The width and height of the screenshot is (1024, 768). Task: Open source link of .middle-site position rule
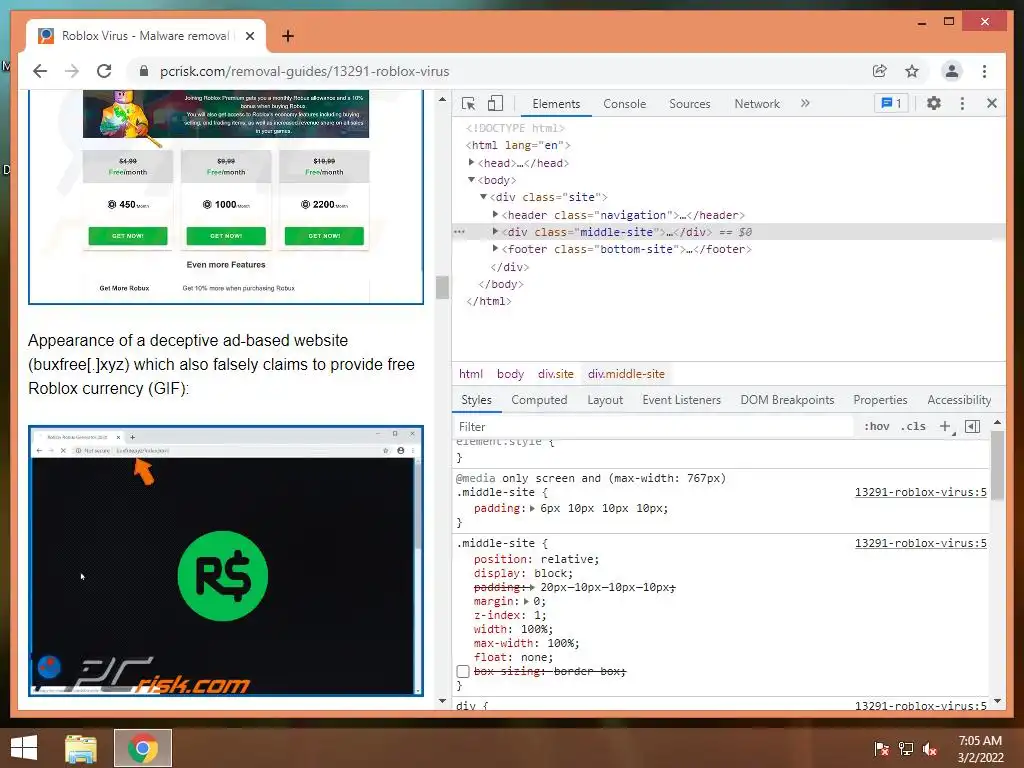(x=920, y=543)
